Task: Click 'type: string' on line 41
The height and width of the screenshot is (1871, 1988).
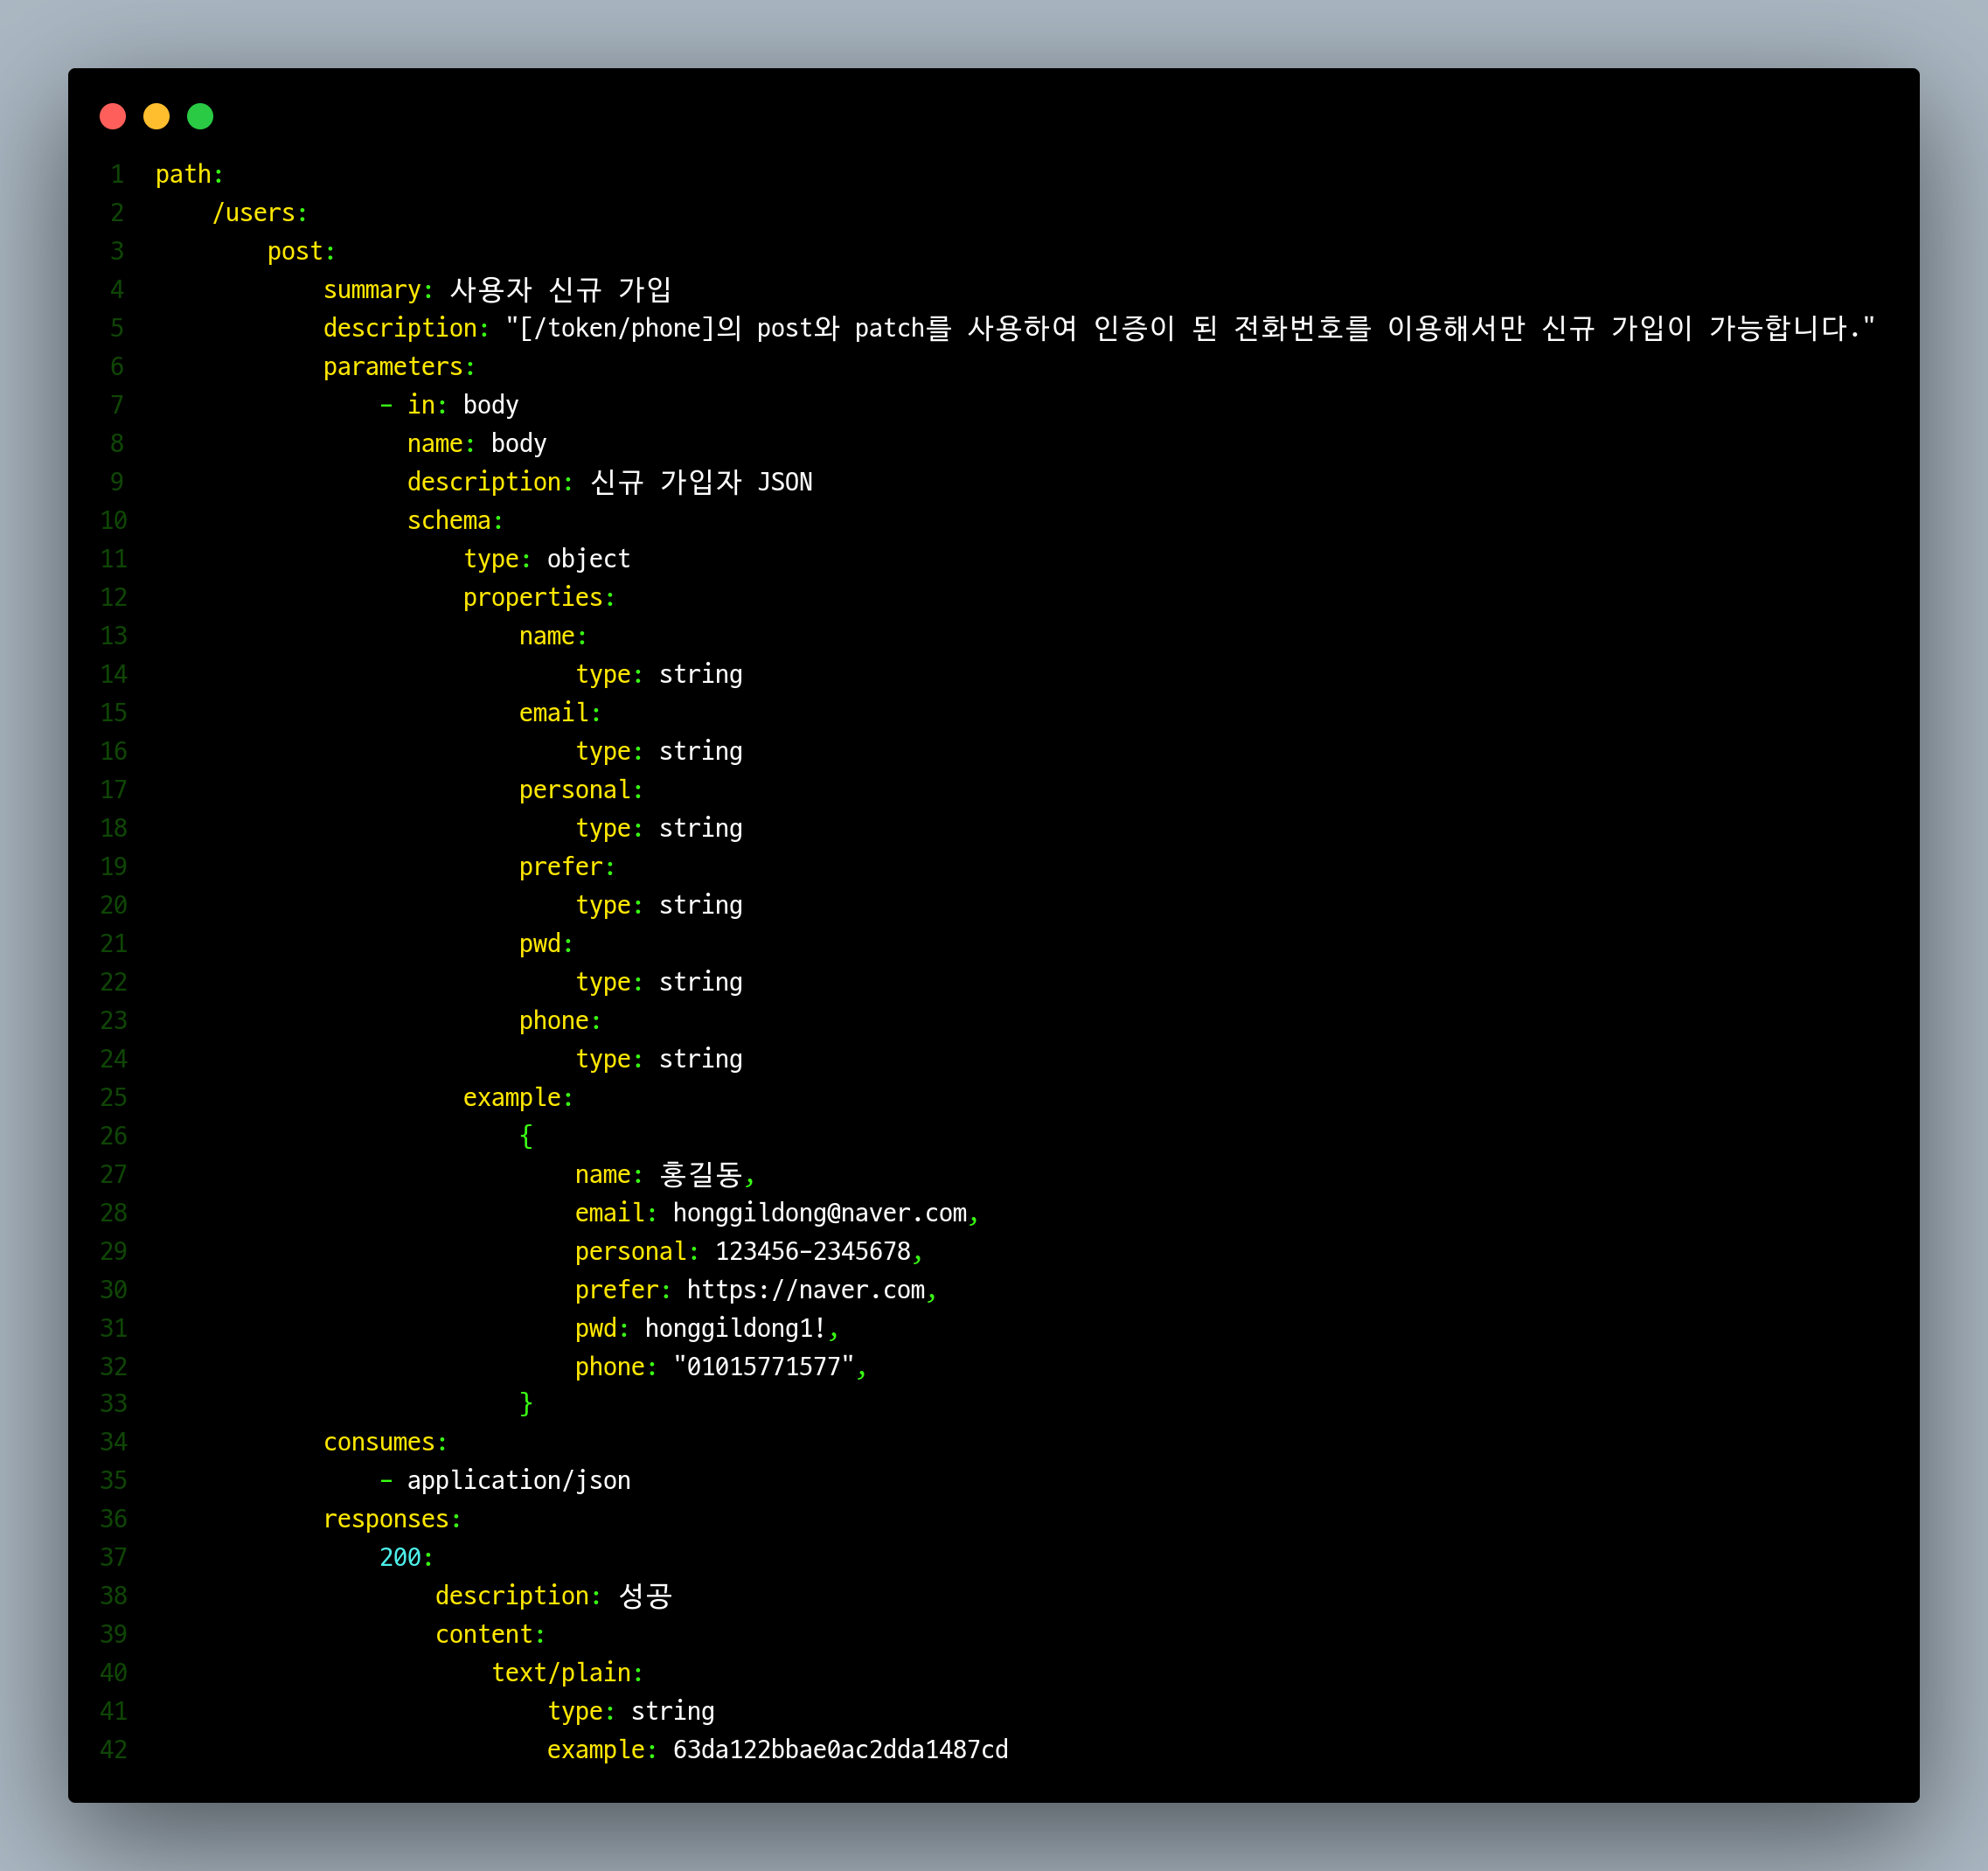Action: click(631, 1712)
